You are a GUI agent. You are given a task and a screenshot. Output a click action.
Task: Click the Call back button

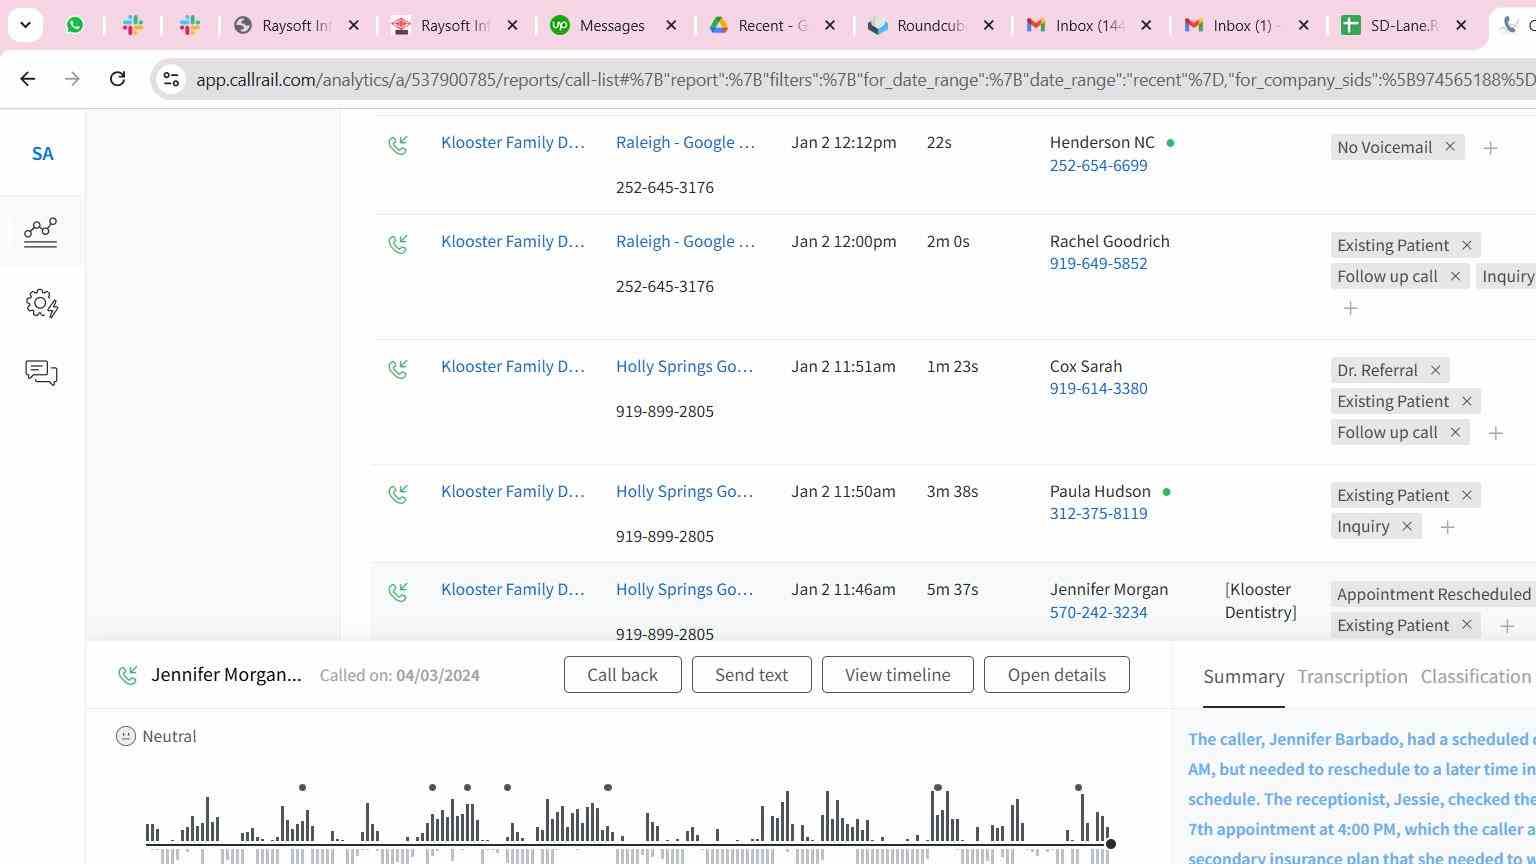[622, 675]
